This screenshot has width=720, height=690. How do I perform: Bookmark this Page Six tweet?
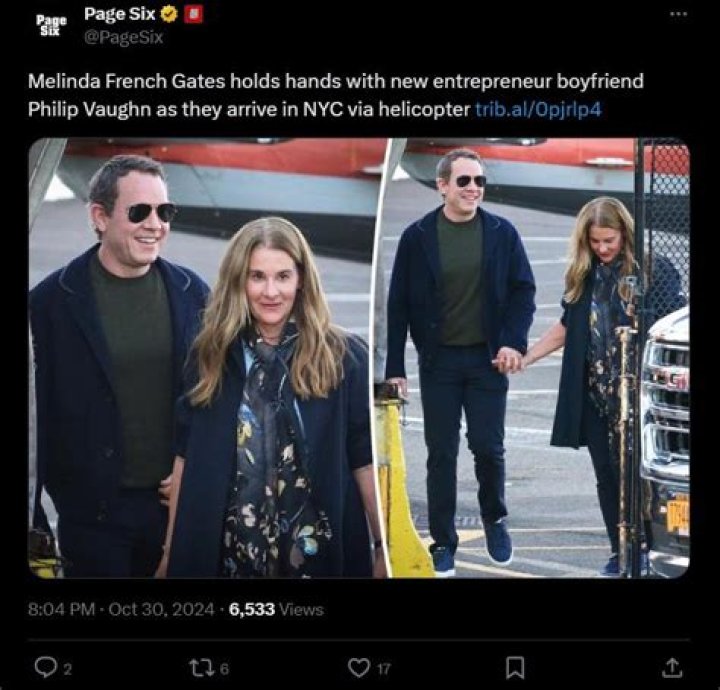(x=514, y=665)
